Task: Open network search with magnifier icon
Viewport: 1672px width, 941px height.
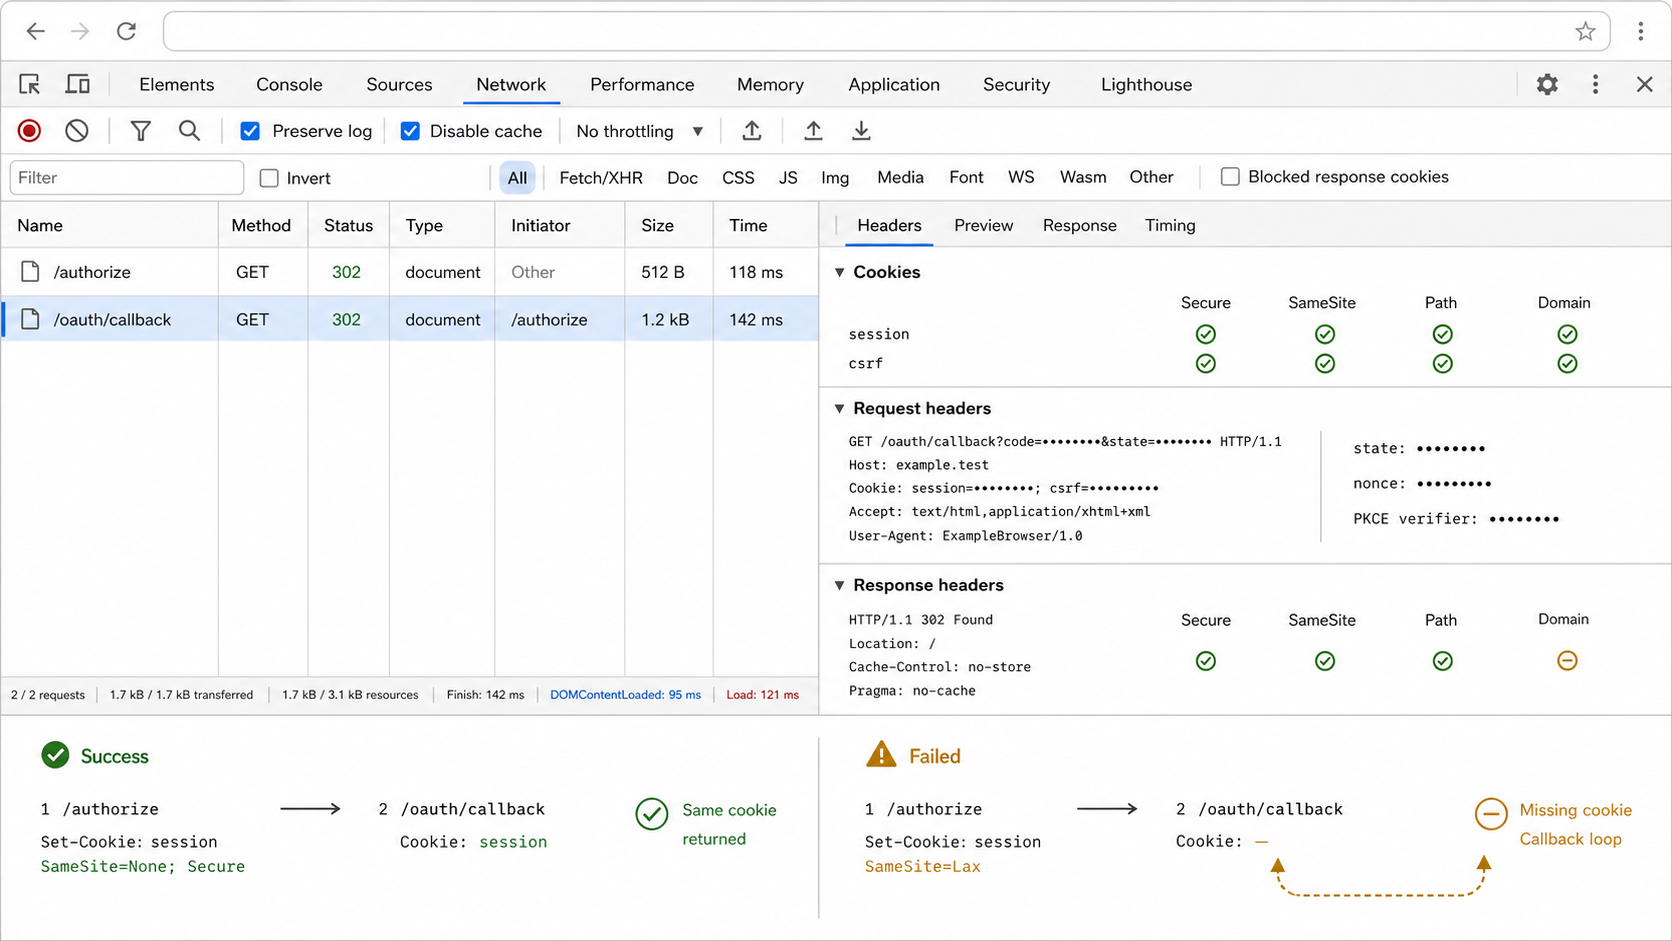Action: 189,131
